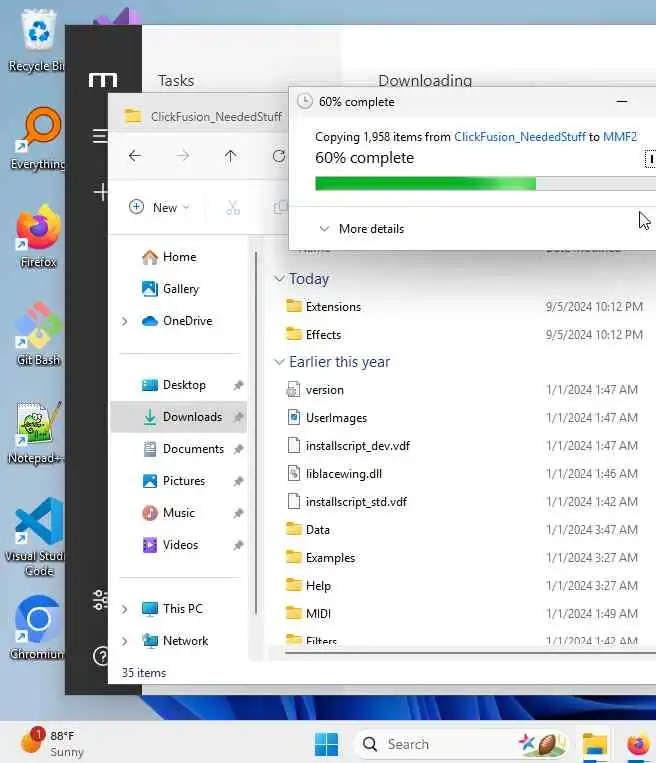Click navigation pane vertical scrollbar
Image resolution: width=656 pixels, height=763 pixels.
pyautogui.click(x=255, y=433)
